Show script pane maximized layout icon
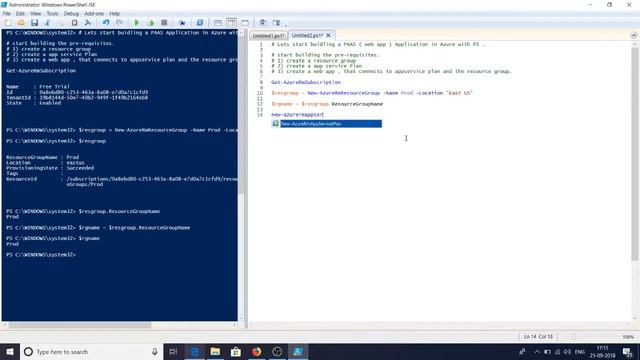The width and height of the screenshot is (640, 360). (x=244, y=23)
